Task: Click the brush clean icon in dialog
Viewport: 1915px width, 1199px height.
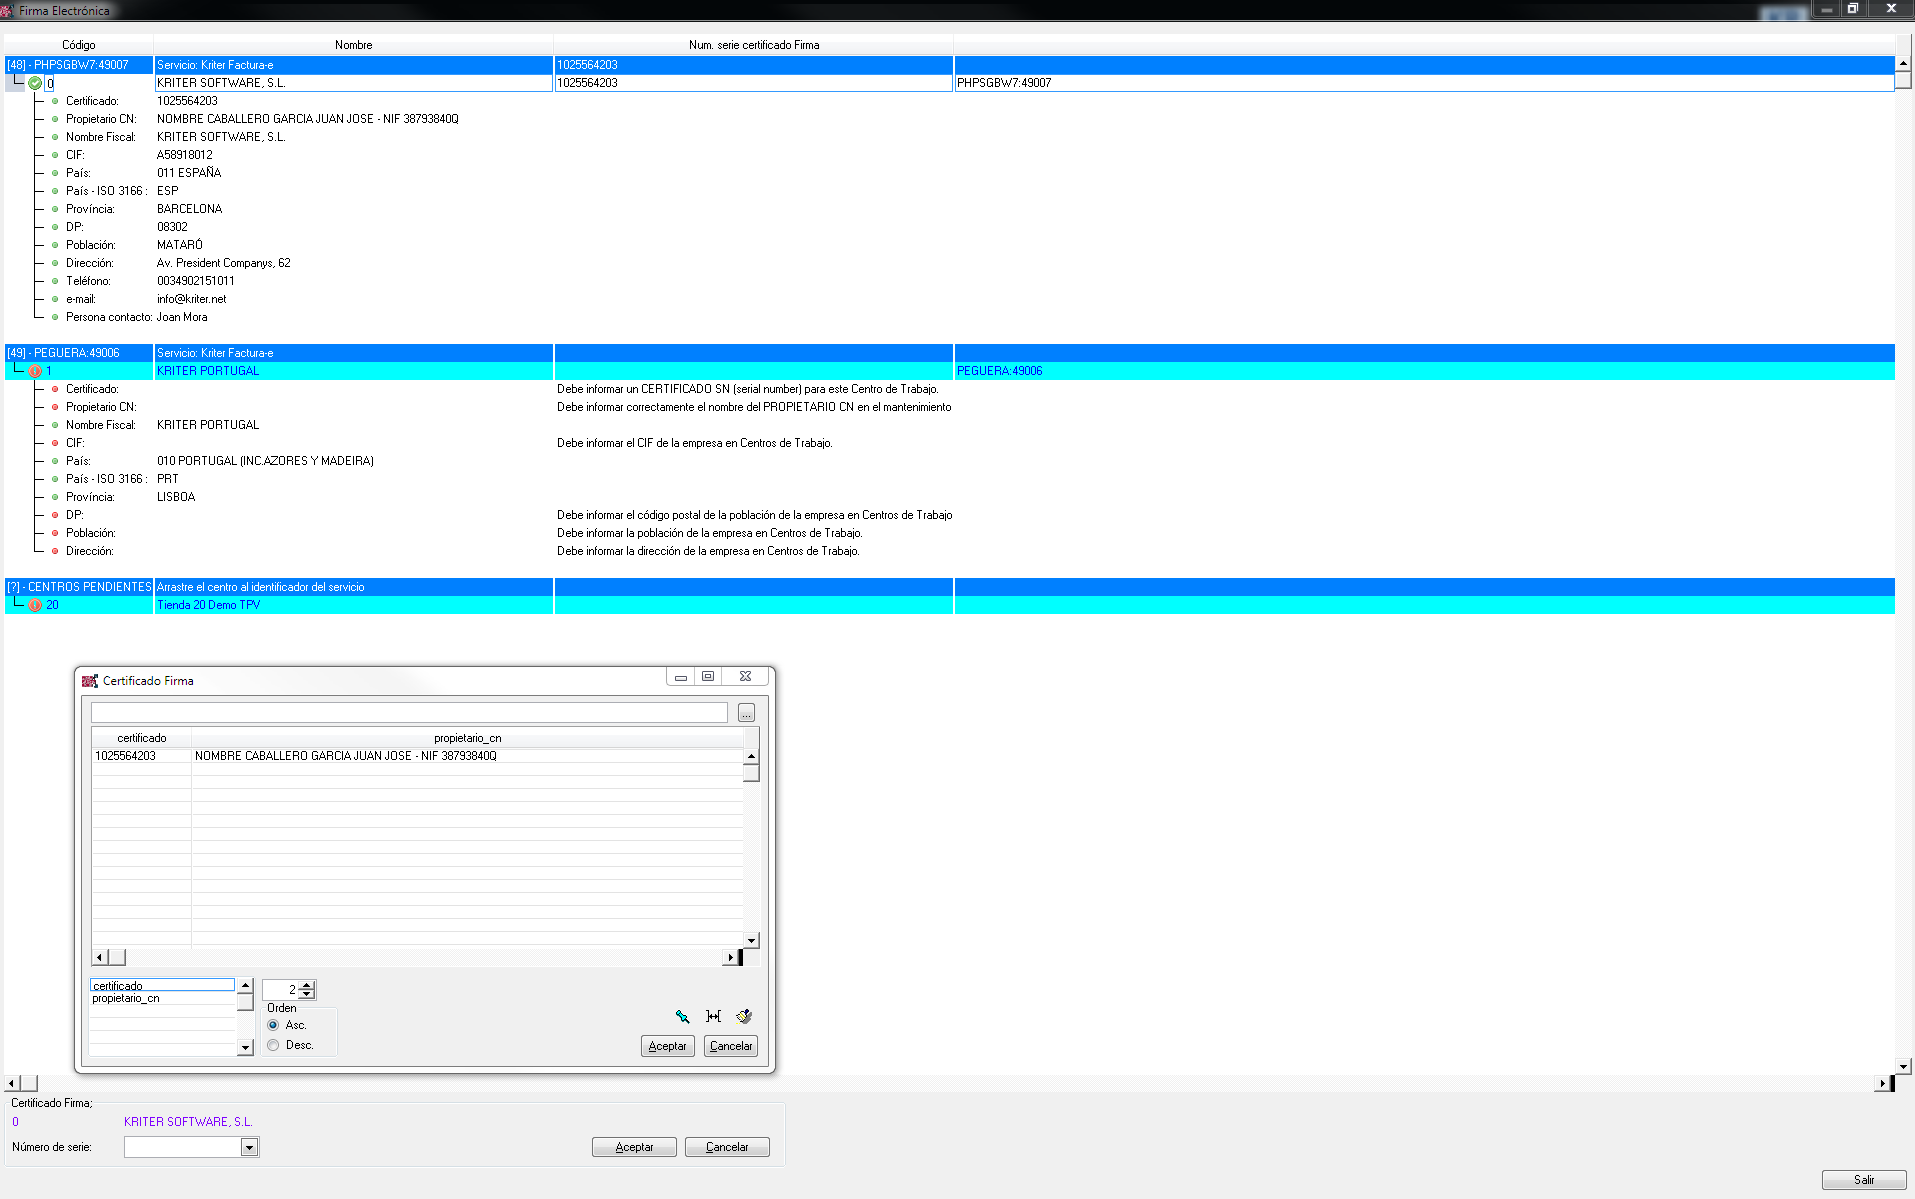Action: tap(744, 1016)
